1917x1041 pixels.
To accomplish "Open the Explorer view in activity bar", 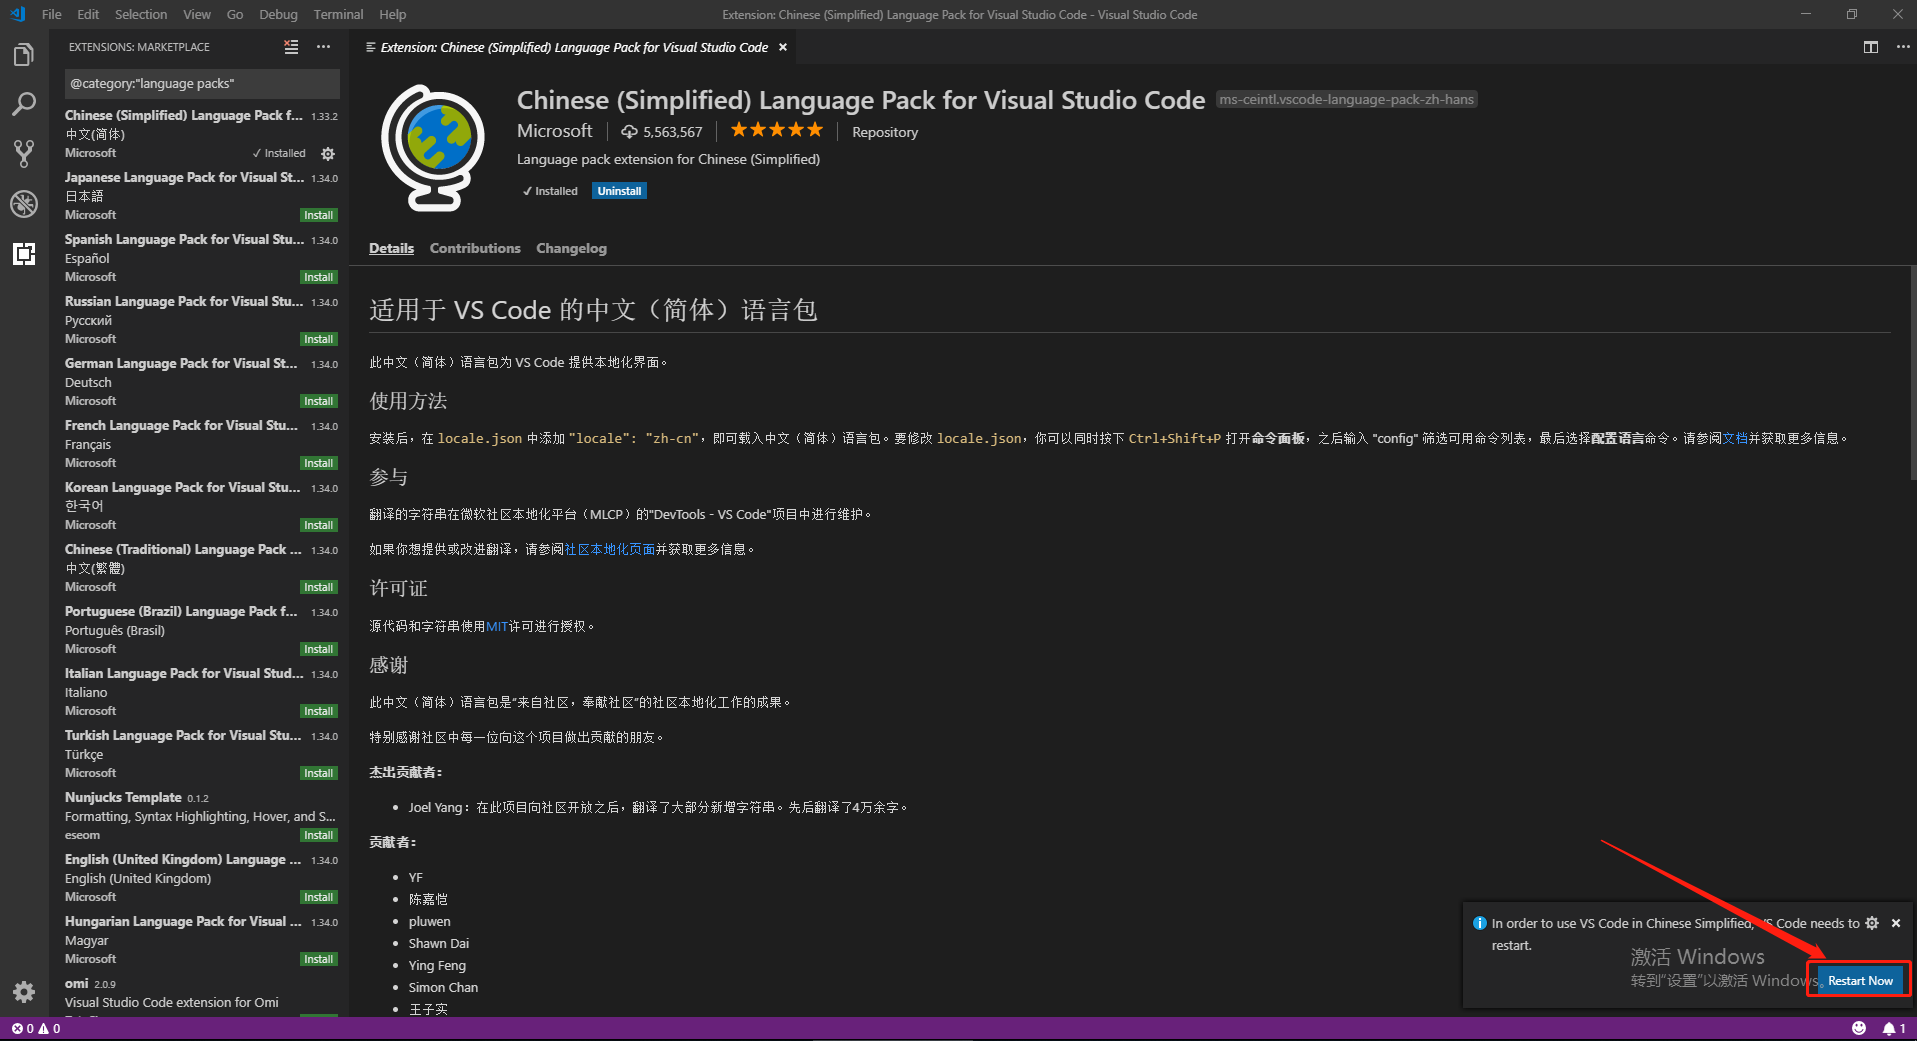I will pos(24,54).
